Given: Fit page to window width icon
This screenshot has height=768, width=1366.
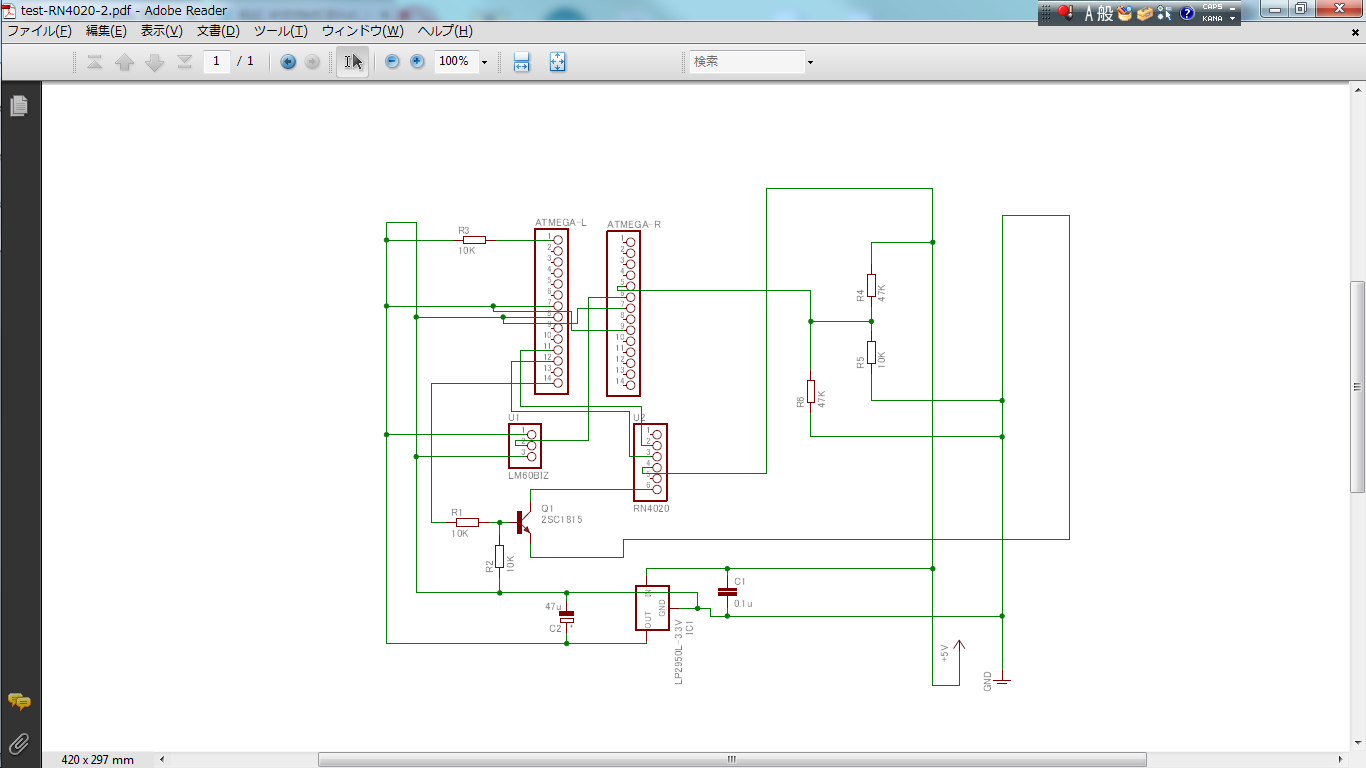Looking at the screenshot, I should (521, 62).
